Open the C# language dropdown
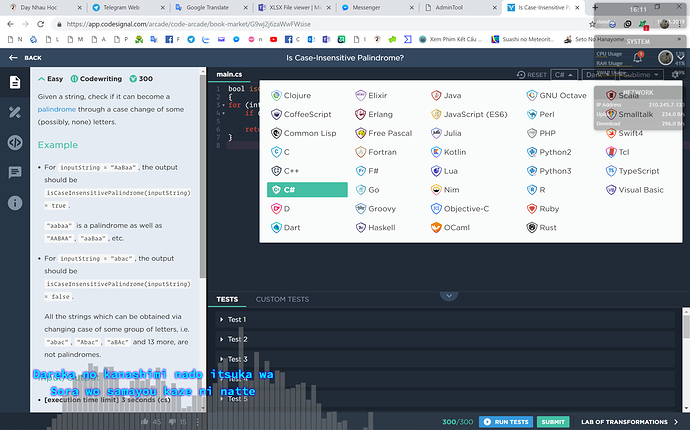 coord(564,75)
